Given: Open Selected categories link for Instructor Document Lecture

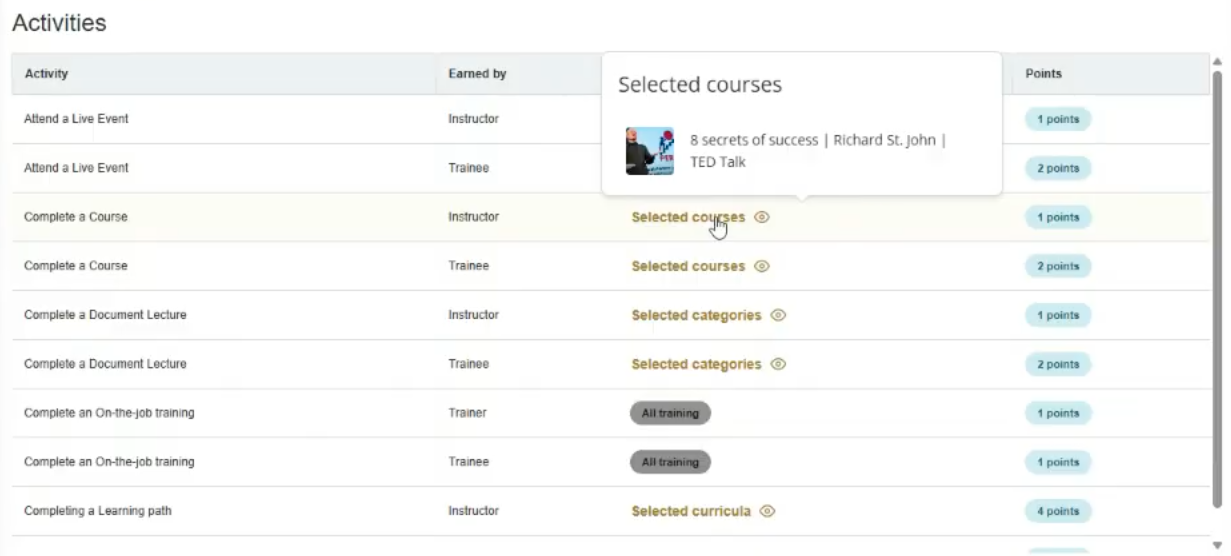Looking at the screenshot, I should (x=696, y=315).
